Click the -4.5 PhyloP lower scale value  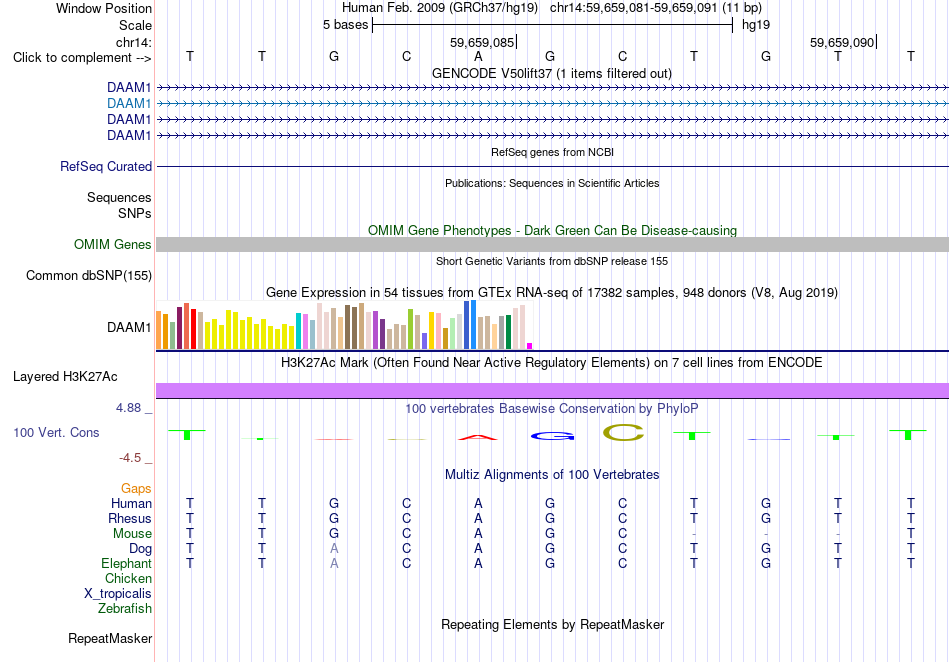(130, 458)
